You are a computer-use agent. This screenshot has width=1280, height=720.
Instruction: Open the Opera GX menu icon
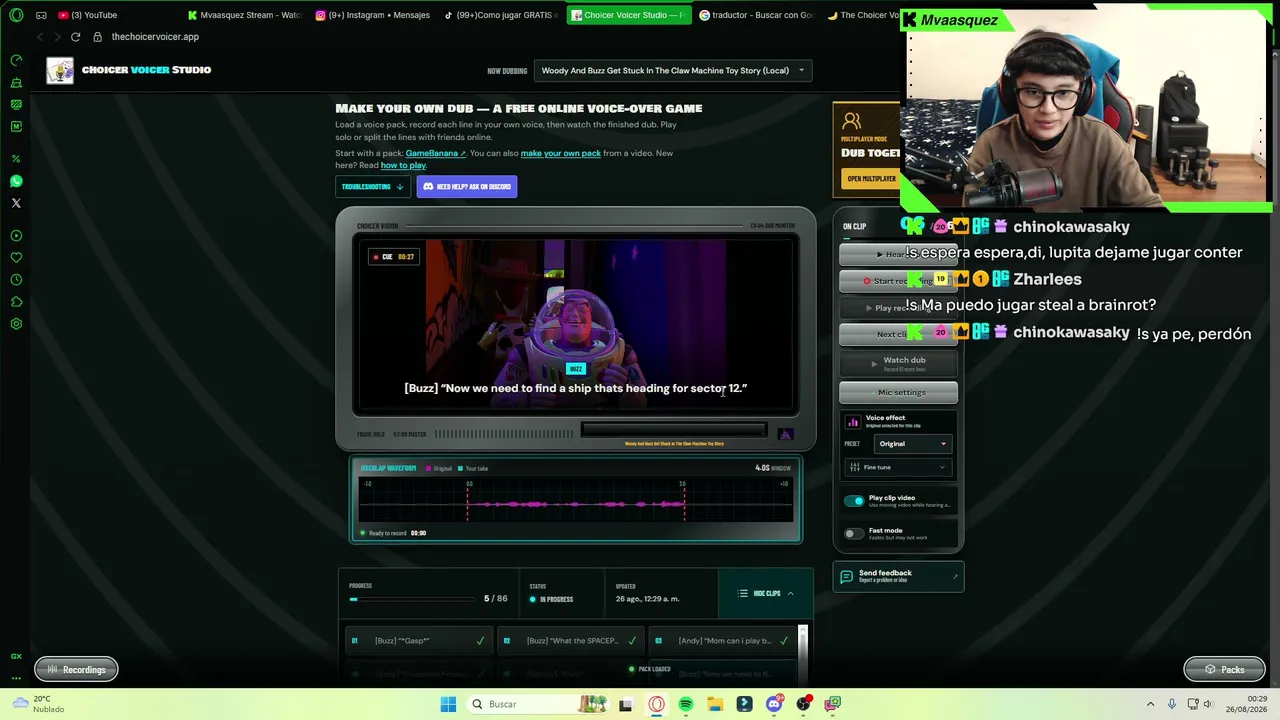point(16,15)
